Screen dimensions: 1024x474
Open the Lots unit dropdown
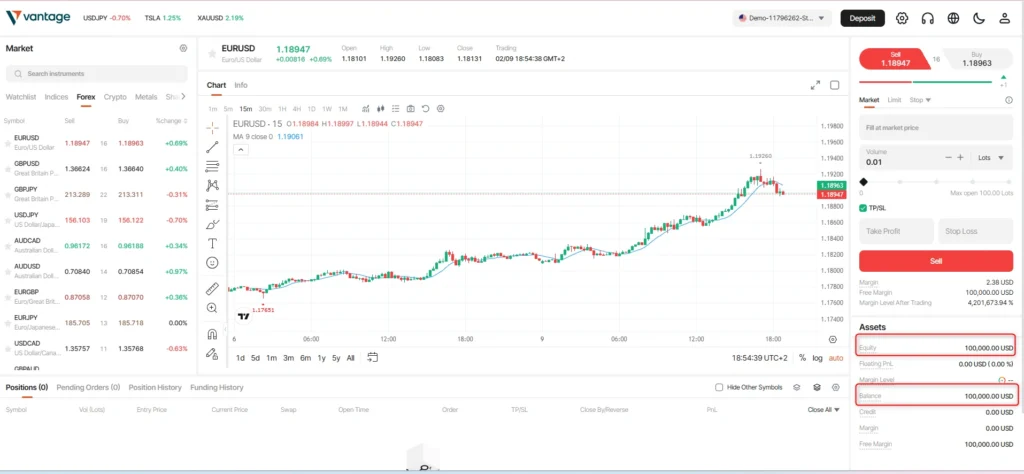tap(990, 157)
